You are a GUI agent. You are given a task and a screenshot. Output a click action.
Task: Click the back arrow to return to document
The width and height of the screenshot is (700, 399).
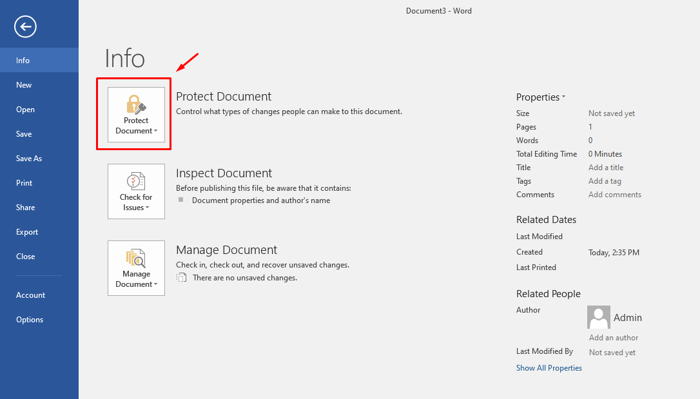pyautogui.click(x=25, y=27)
